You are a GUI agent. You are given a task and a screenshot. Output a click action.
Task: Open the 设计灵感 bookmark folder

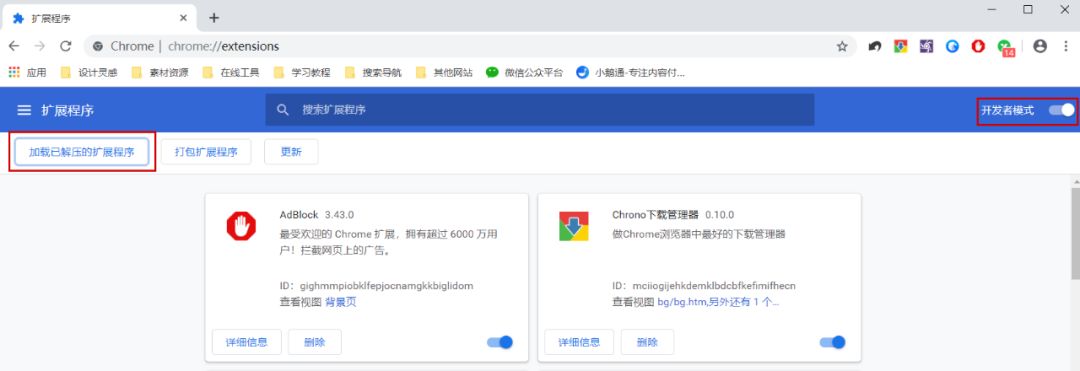click(90, 72)
